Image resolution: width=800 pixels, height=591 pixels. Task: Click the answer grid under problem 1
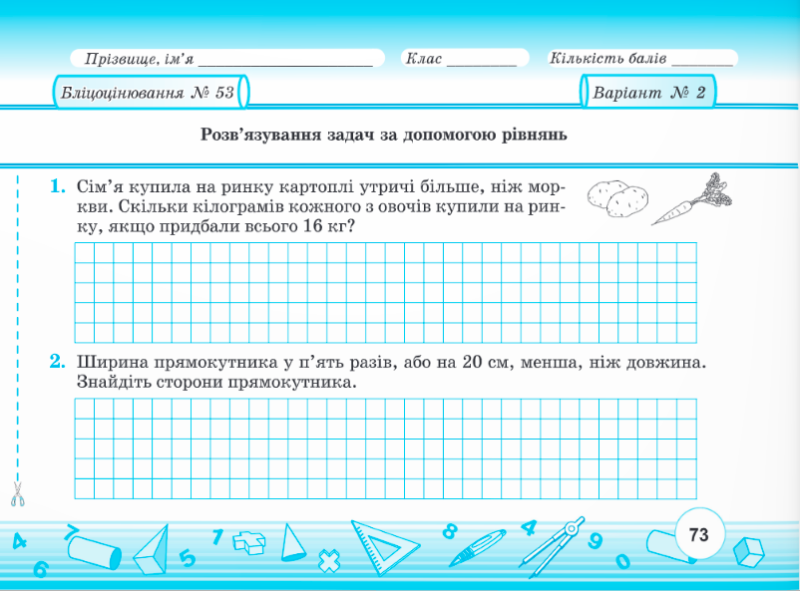point(385,291)
